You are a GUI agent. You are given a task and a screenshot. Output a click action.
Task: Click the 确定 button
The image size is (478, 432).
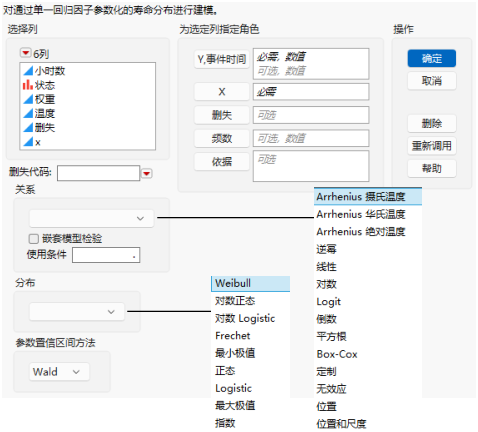pyautogui.click(x=432, y=58)
